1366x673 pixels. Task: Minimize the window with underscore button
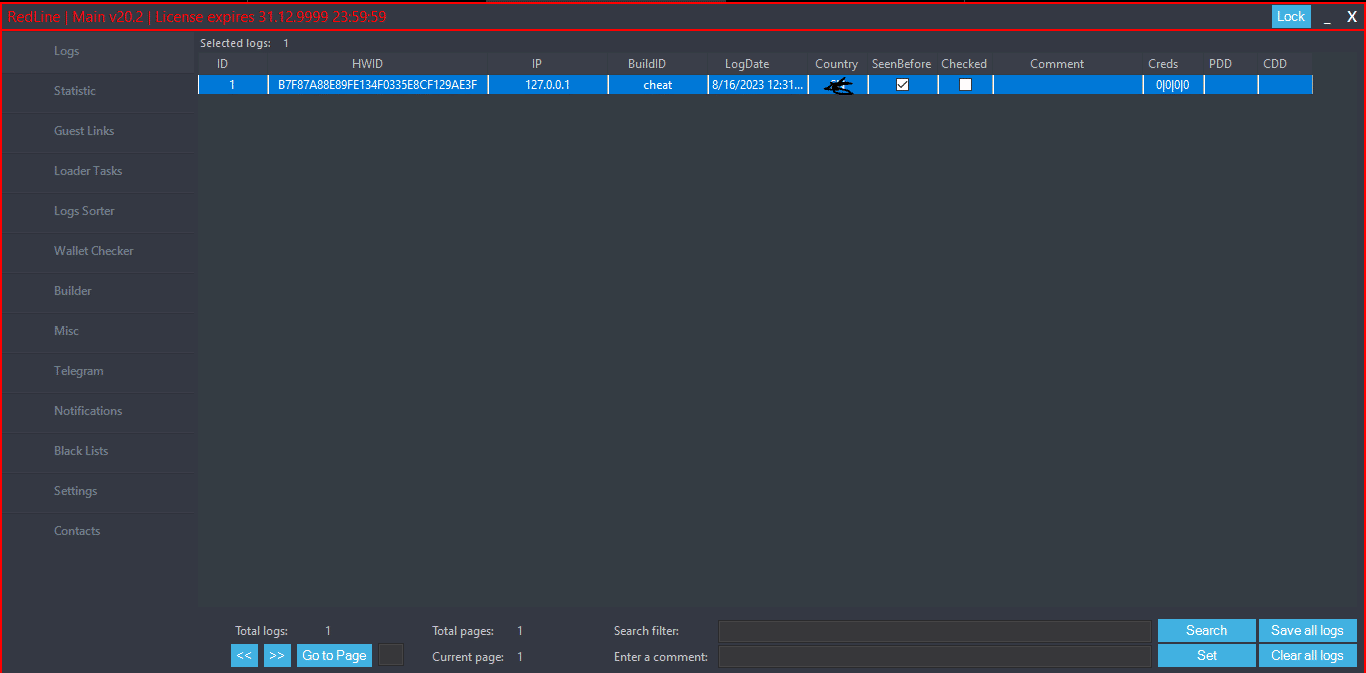tap(1327, 17)
